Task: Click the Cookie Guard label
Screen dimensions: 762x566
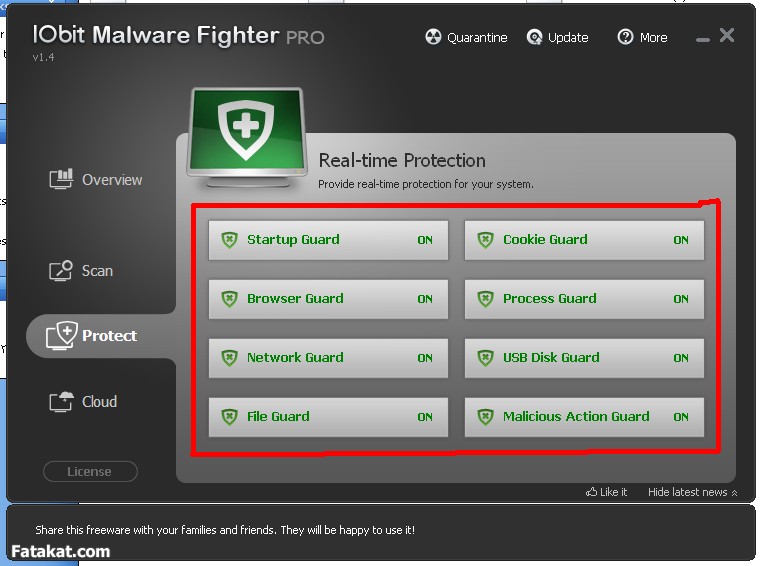Action: pyautogui.click(x=545, y=240)
